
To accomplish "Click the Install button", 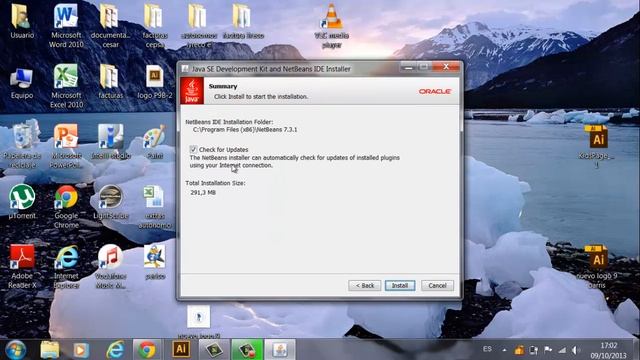I will click(x=400, y=286).
